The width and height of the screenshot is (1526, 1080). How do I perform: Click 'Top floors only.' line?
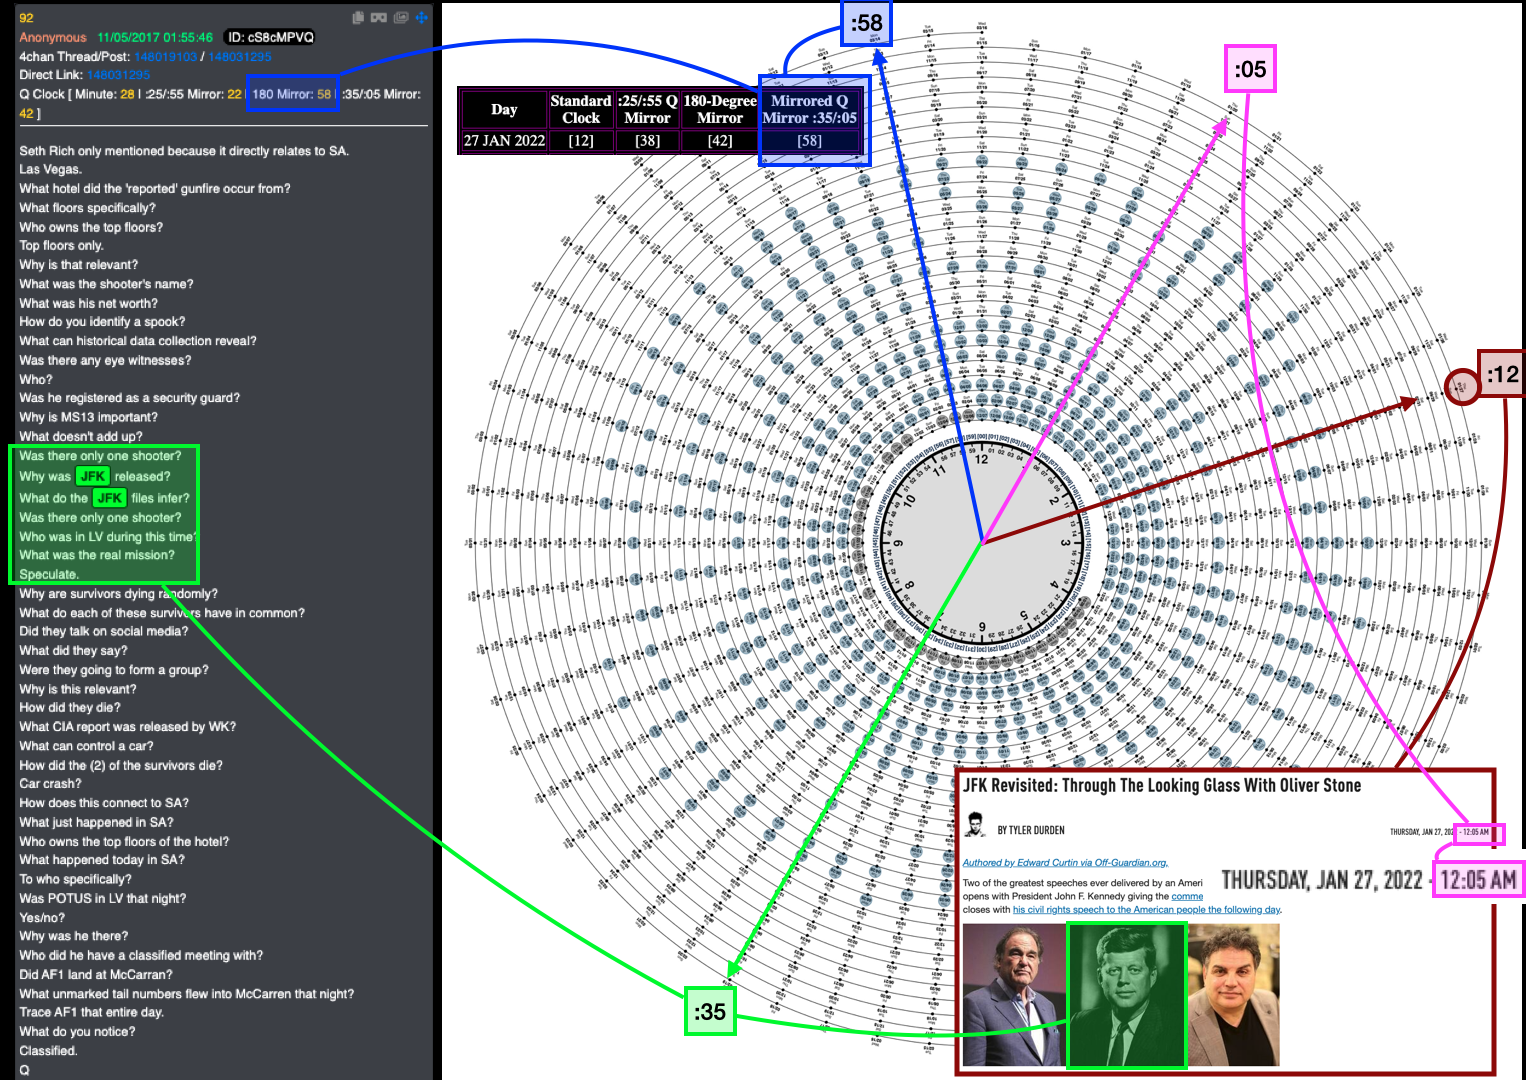tap(61, 246)
